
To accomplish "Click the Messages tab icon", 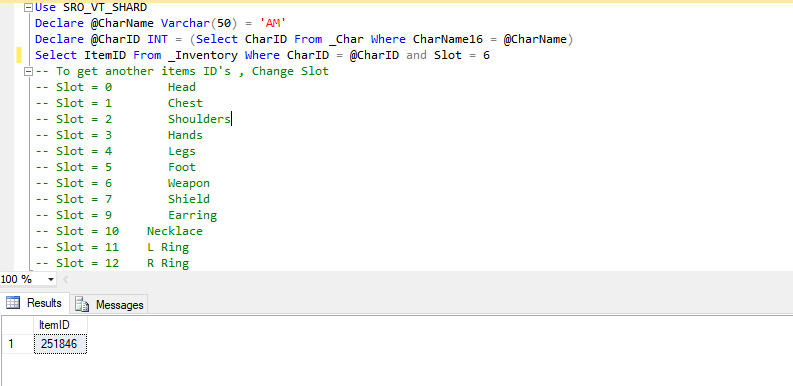I will coord(82,305).
